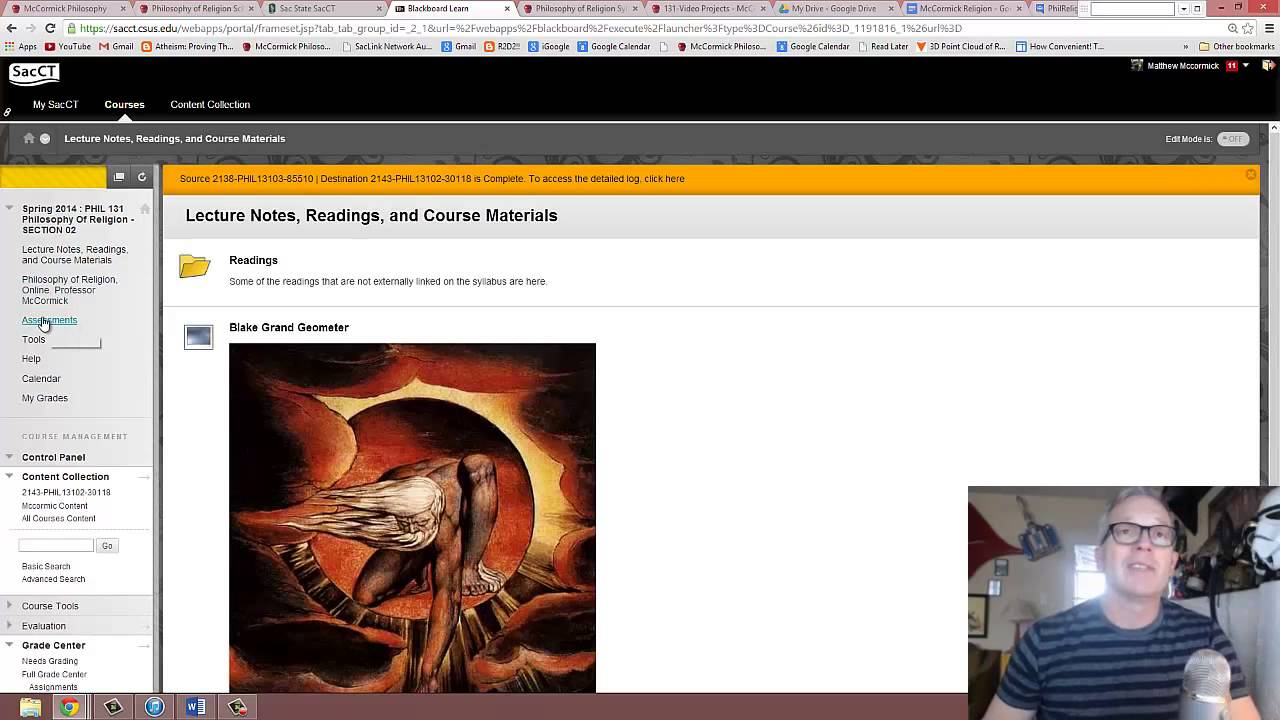Refresh the course menu
The image size is (1280, 720).
click(x=142, y=177)
